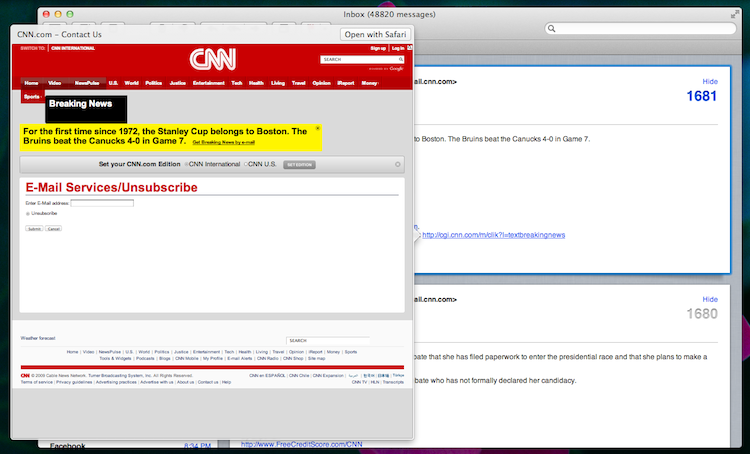Go to the Entertainment section
Image resolution: width=750 pixels, height=454 pixels.
209,83
